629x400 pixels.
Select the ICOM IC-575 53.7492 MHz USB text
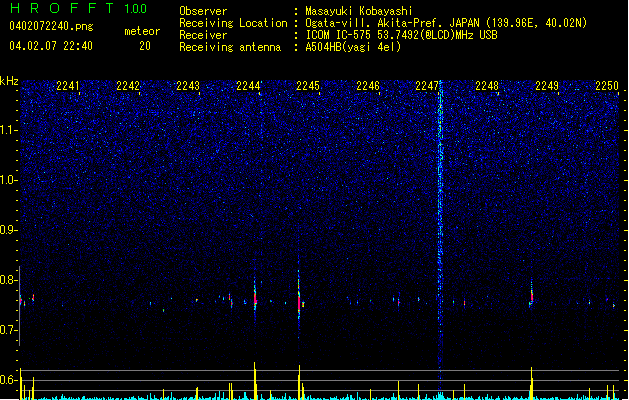[x=402, y=35]
